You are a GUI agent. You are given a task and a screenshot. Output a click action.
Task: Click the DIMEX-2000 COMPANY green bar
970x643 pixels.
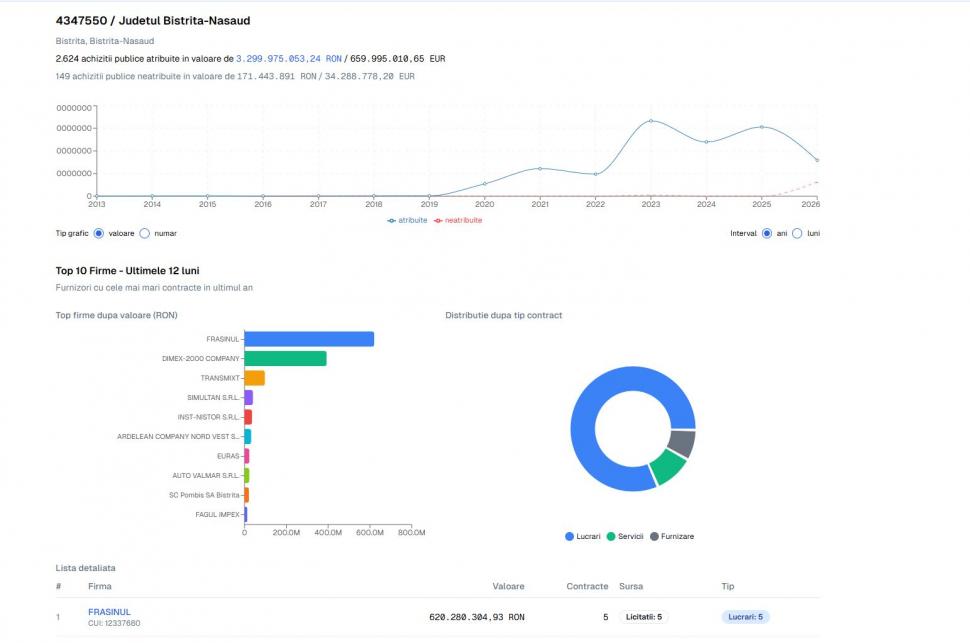coord(285,358)
